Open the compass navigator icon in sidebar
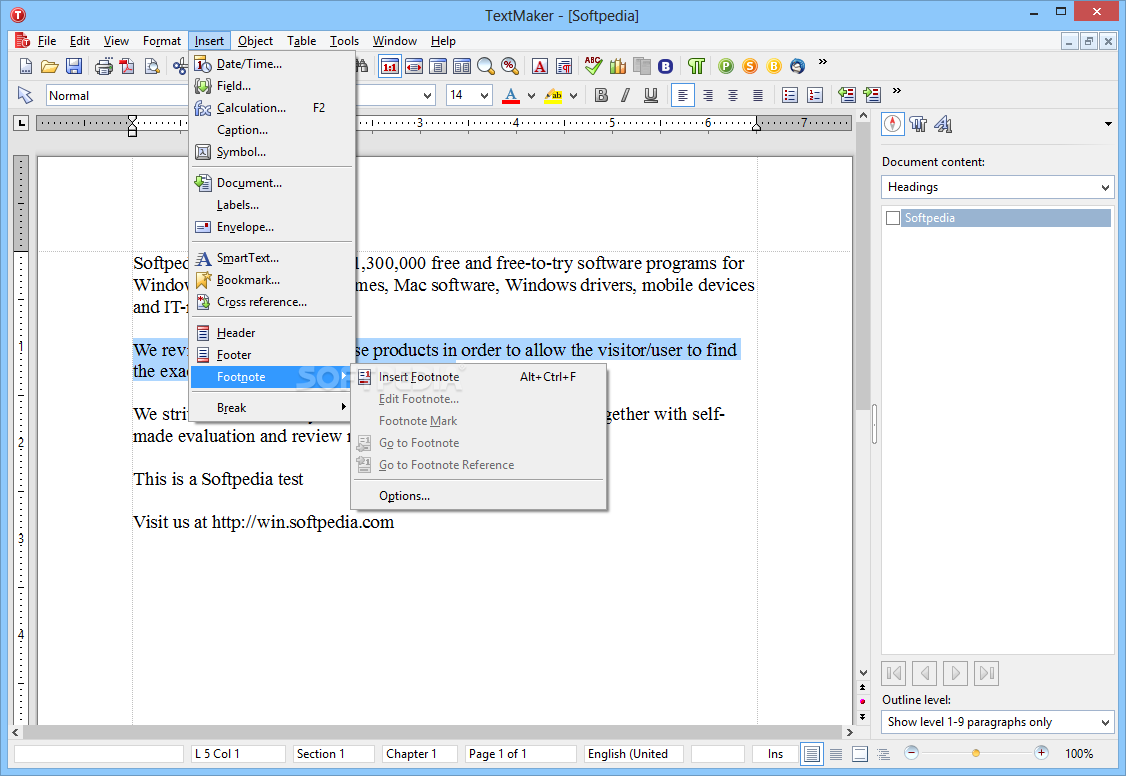 (892, 124)
